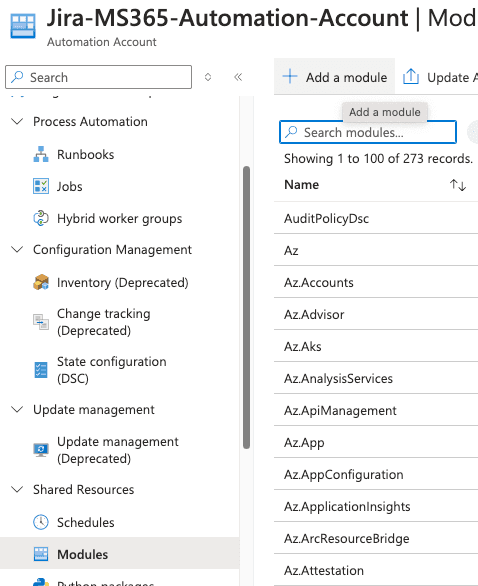This screenshot has width=478, height=586.
Task: Click the 'Showing 1 to 100 of 273 records' text
Action: (378, 158)
